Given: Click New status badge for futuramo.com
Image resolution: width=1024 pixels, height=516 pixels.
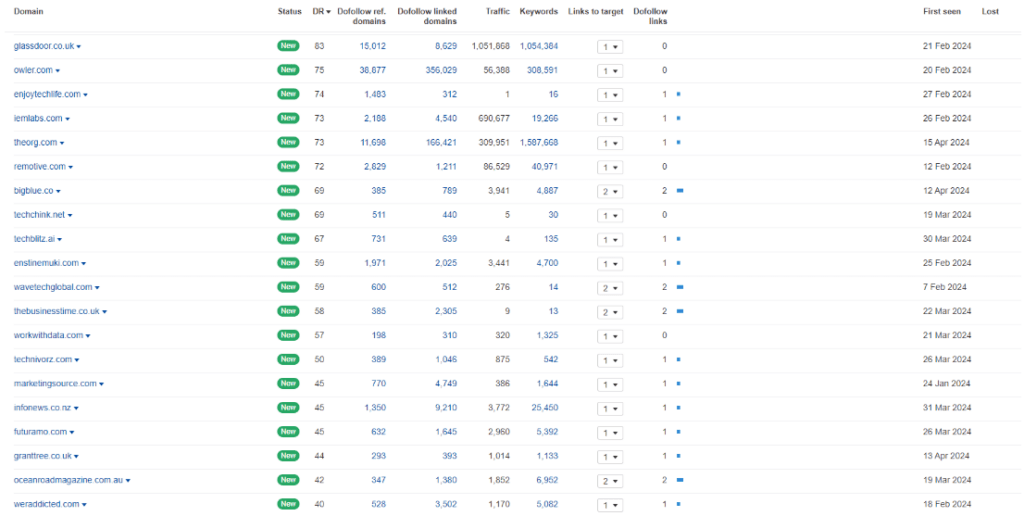Looking at the screenshot, I should pos(288,432).
